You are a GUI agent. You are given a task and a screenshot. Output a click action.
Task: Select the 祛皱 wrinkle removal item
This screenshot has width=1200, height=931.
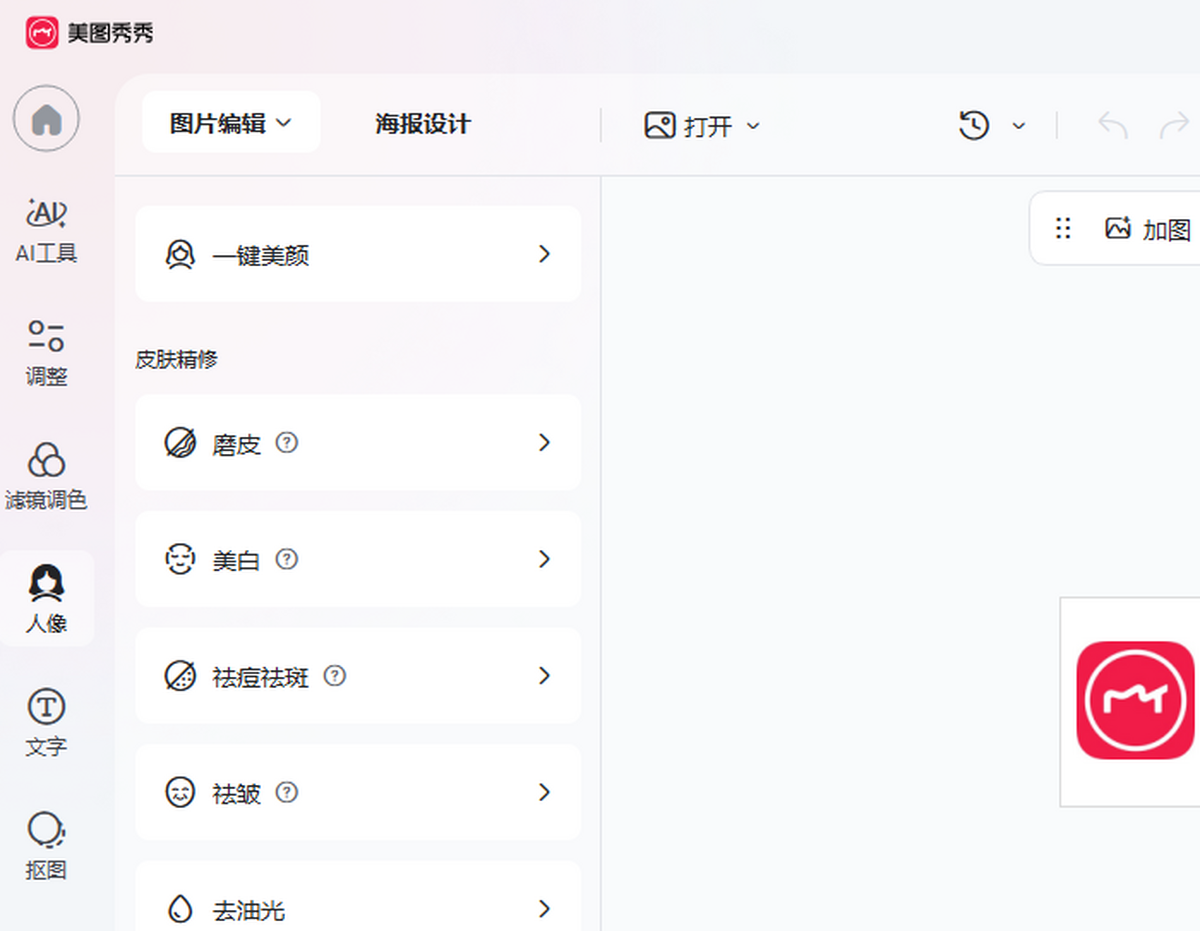pyautogui.click(x=358, y=793)
